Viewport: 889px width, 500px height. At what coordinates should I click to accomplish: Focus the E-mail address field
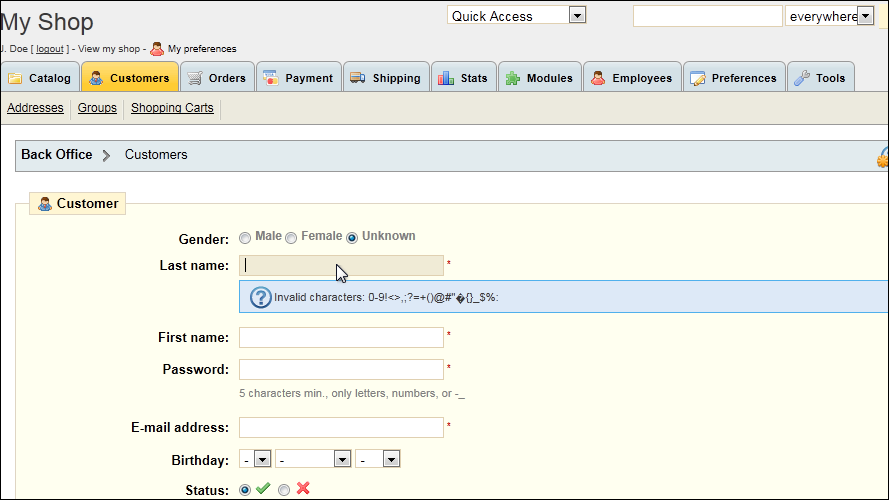click(341, 427)
